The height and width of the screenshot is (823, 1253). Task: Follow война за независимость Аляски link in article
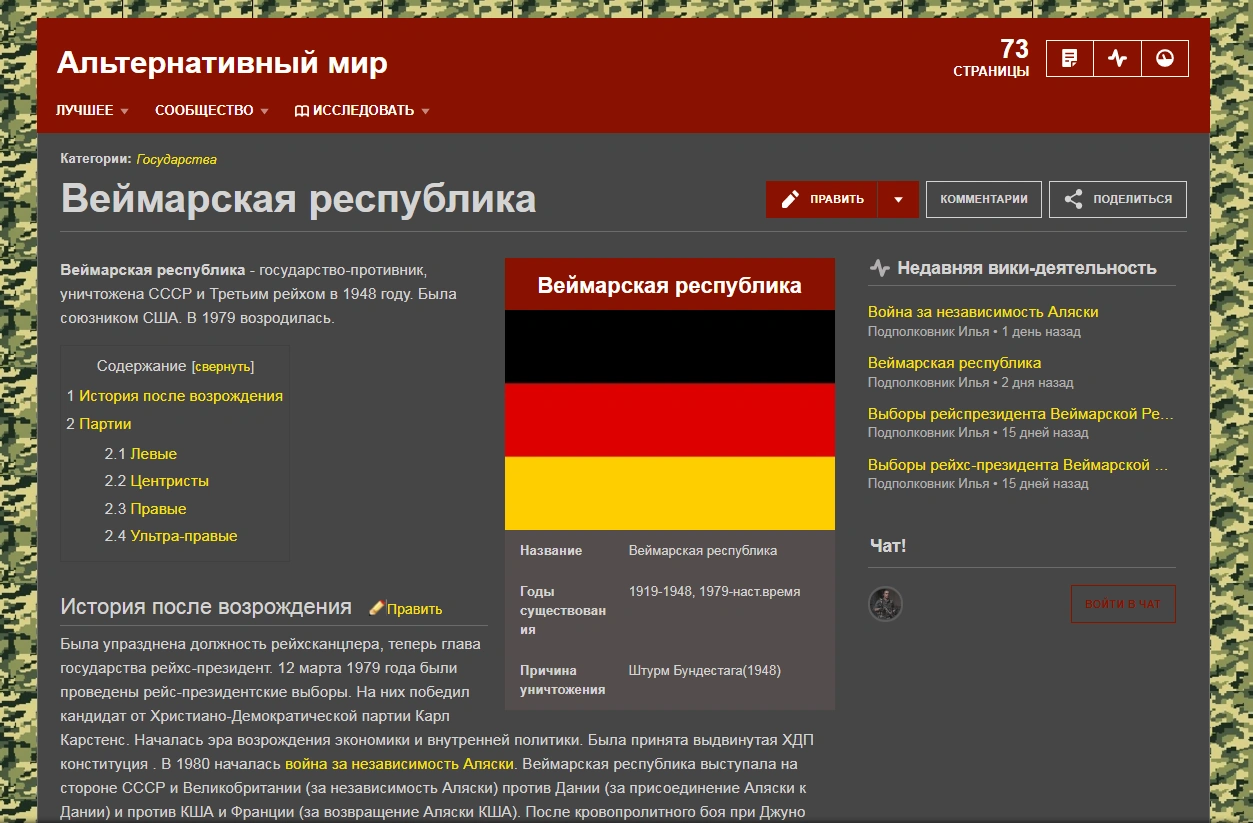click(x=400, y=764)
